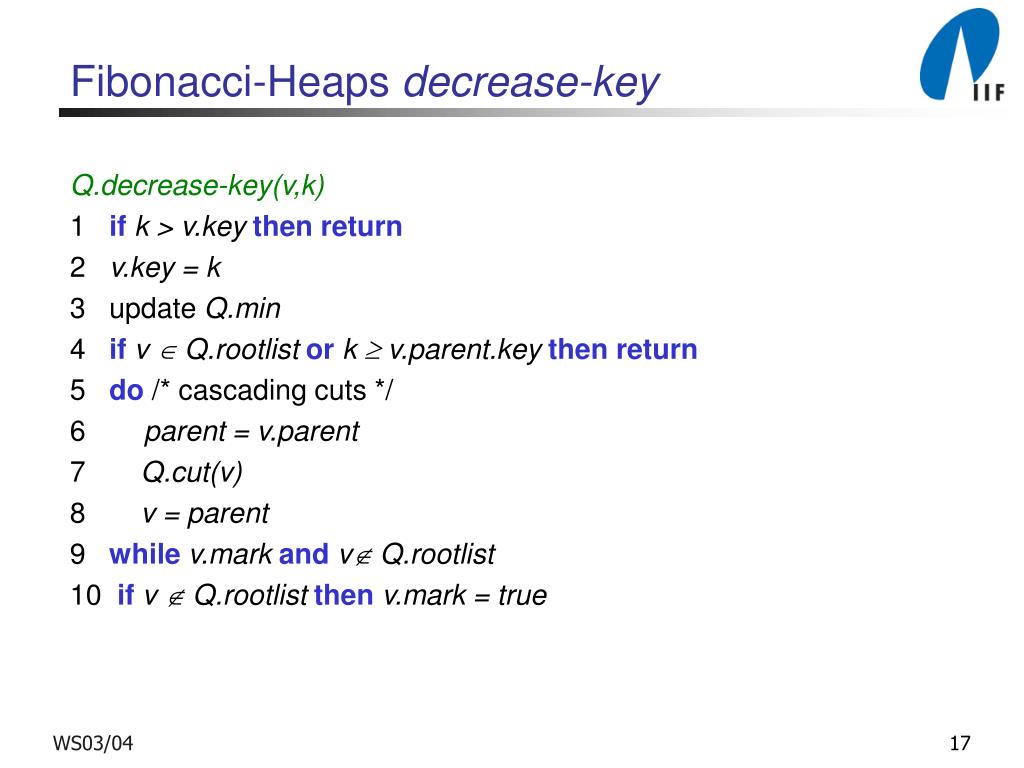Click the blue 'while' keyword on line 9
1024x768 pixels.
(x=144, y=554)
